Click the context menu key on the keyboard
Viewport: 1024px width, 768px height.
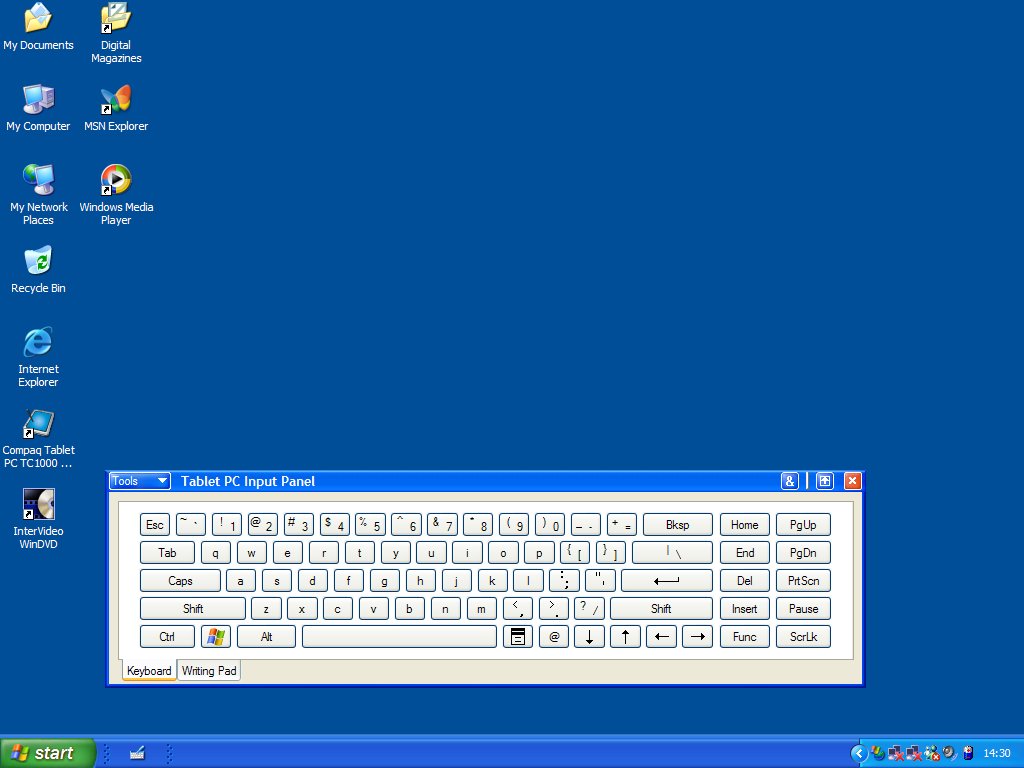518,637
